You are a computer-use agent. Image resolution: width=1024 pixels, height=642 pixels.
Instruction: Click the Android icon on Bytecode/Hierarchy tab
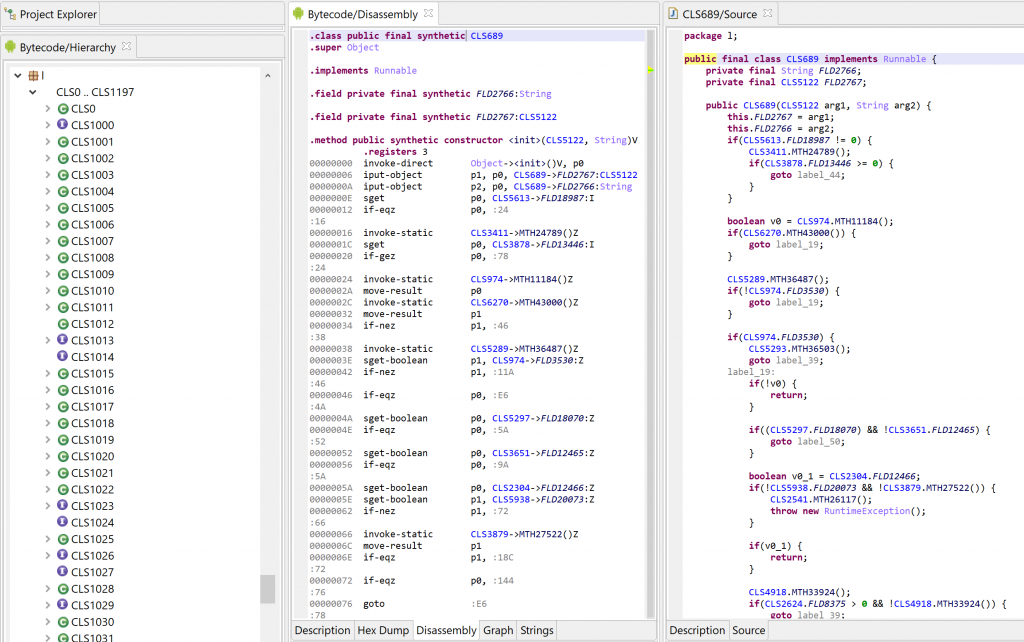click(10, 47)
